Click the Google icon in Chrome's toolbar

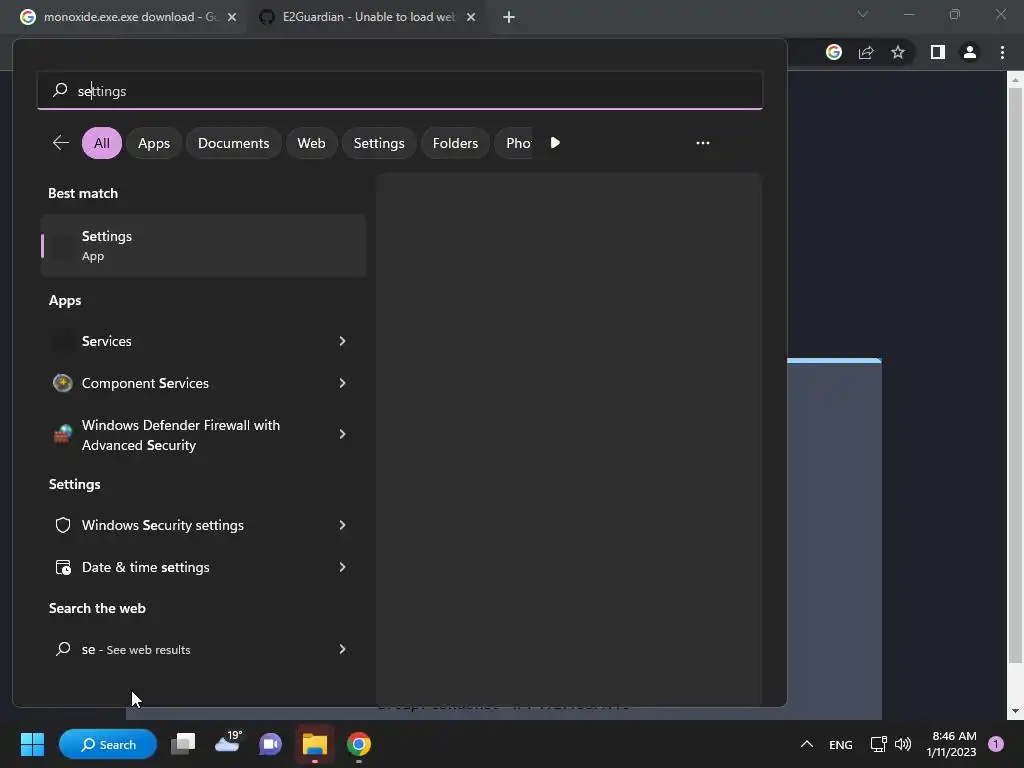point(833,52)
